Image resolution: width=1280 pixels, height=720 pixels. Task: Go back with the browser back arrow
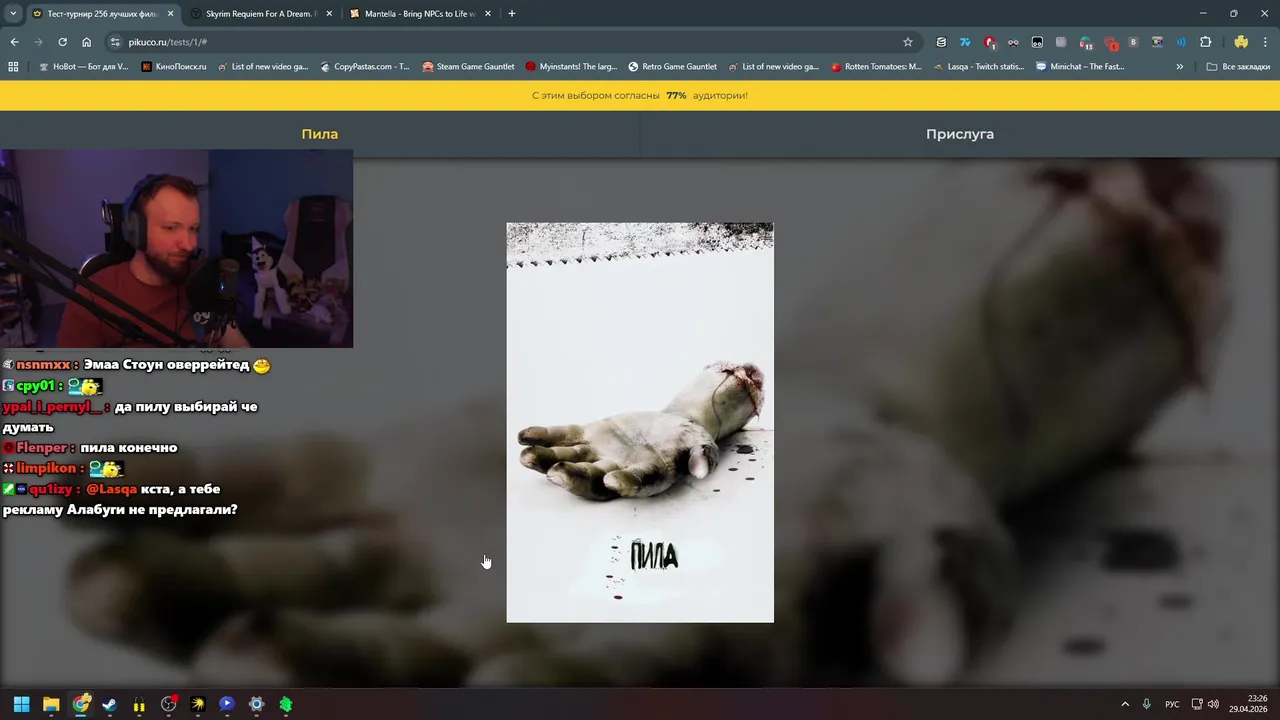point(14,42)
